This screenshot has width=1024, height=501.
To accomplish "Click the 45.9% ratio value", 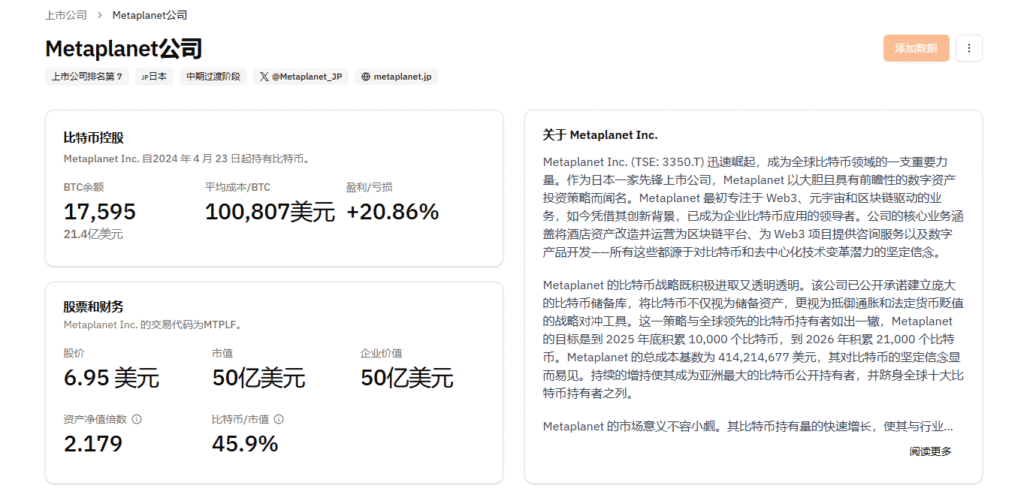I will pos(245,444).
